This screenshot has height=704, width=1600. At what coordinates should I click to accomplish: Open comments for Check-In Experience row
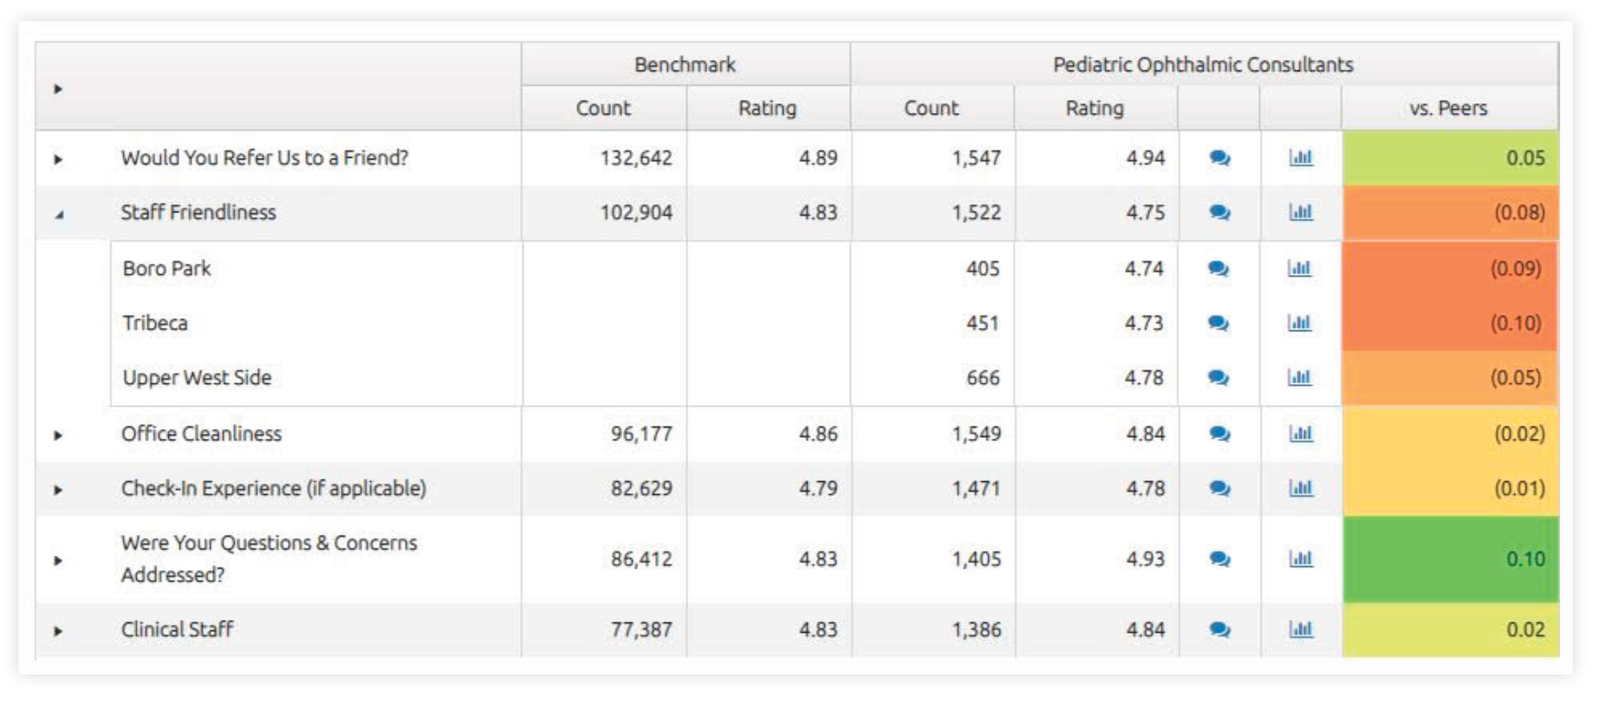[1219, 489]
